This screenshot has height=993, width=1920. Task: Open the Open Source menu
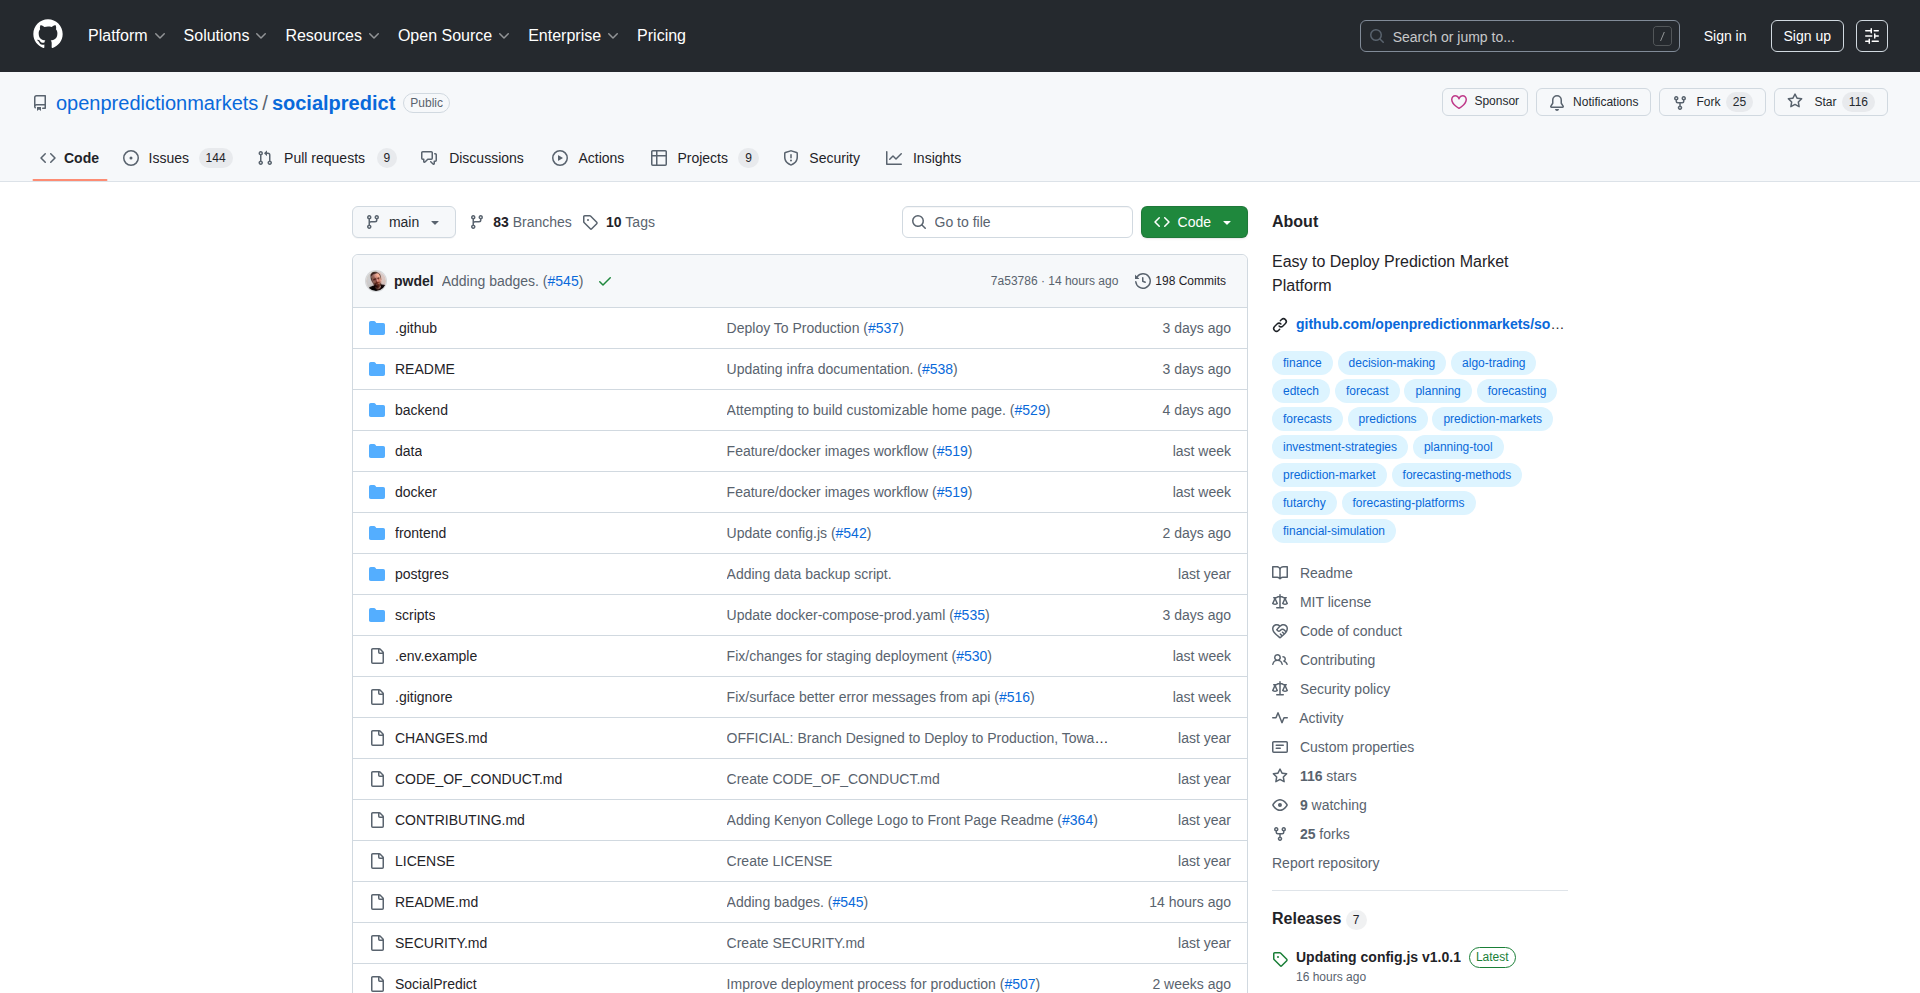coord(453,36)
